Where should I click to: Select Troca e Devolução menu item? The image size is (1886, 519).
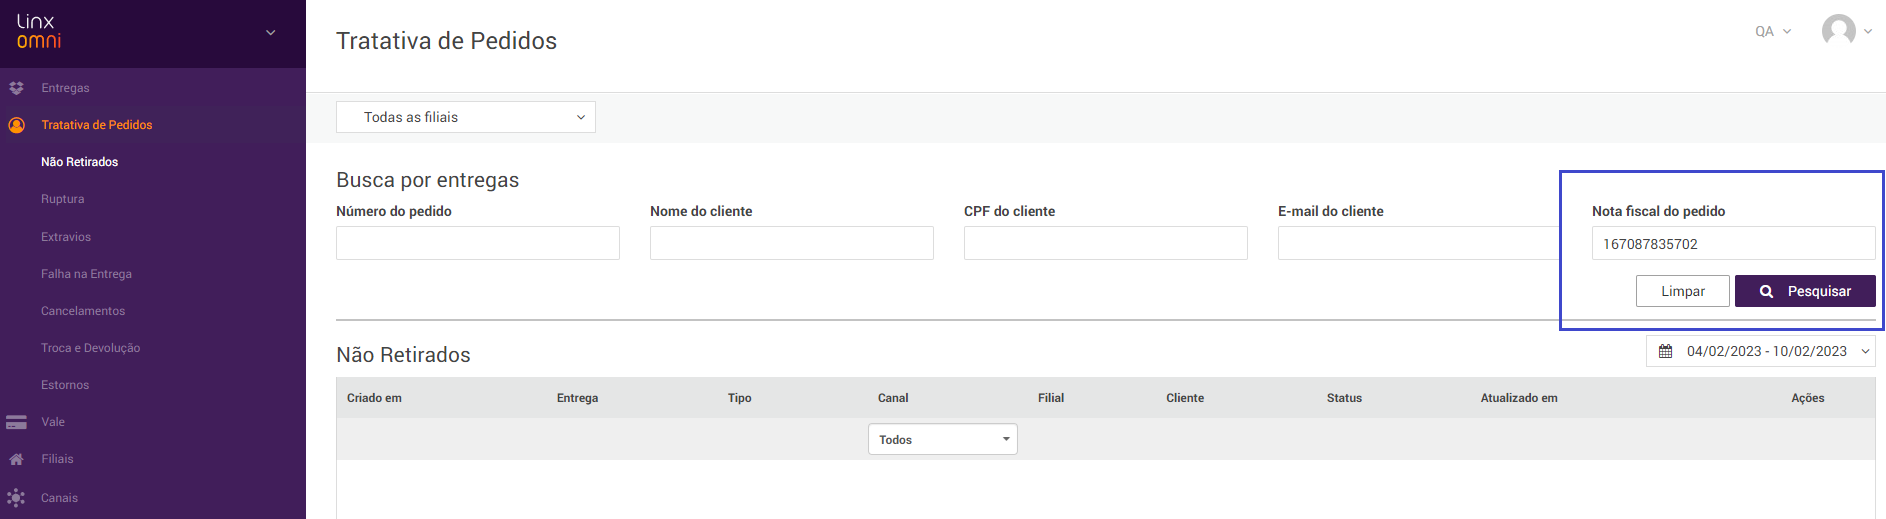pos(90,348)
